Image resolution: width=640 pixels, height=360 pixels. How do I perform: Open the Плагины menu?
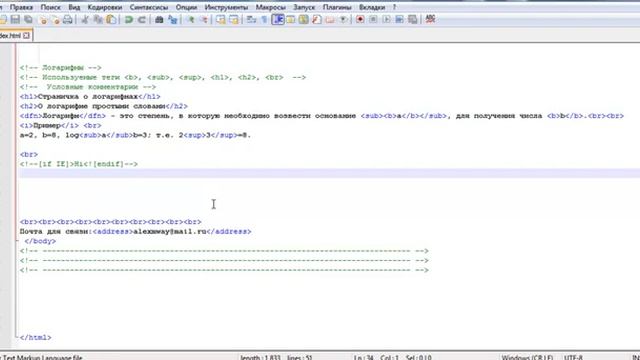[337, 7]
